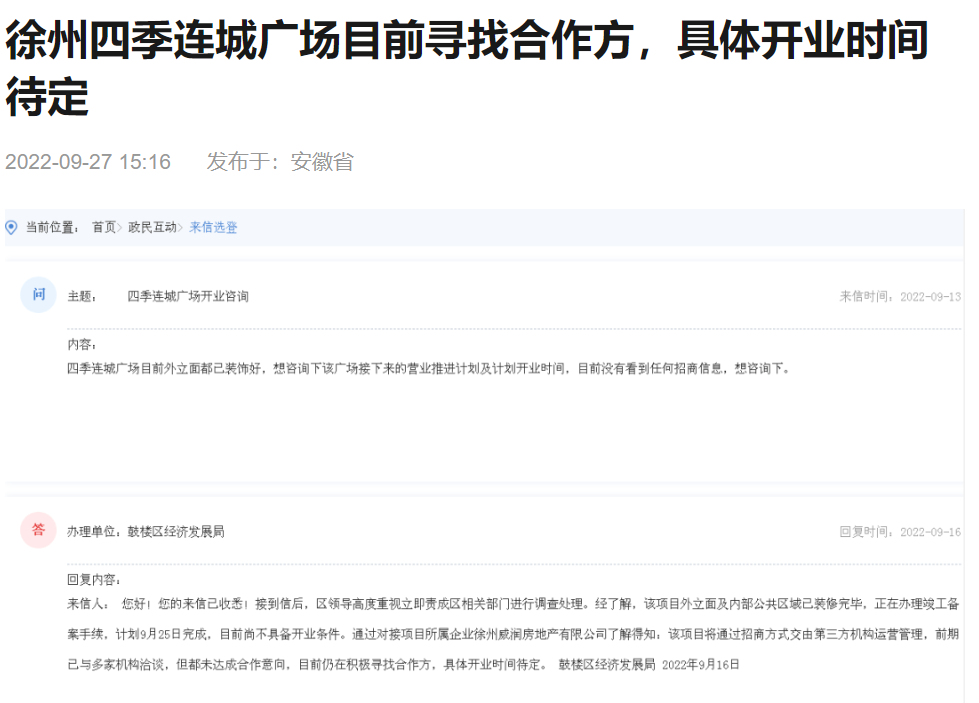The width and height of the screenshot is (979, 703).
Task: Click the blue 问 question badge
Action: (39, 294)
